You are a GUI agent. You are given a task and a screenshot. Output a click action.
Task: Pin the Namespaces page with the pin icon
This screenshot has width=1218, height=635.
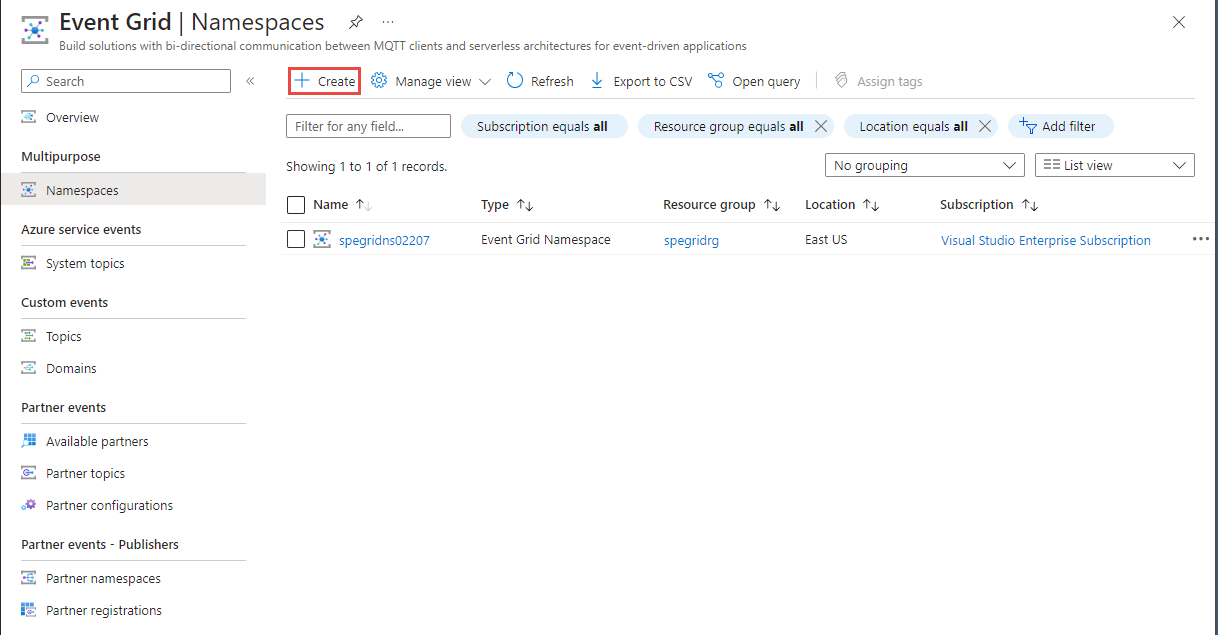(355, 22)
